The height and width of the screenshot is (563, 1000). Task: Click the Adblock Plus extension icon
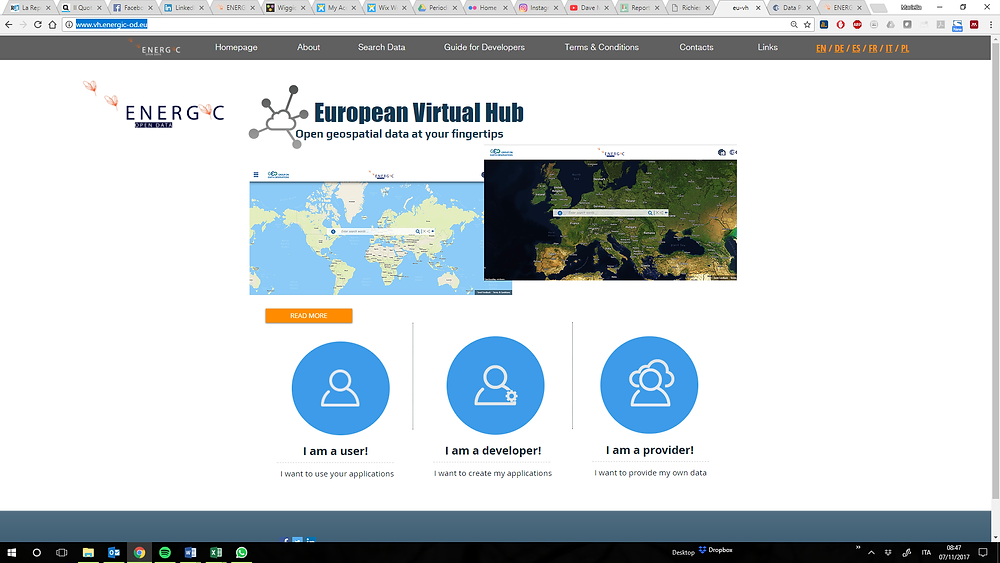pos(857,24)
